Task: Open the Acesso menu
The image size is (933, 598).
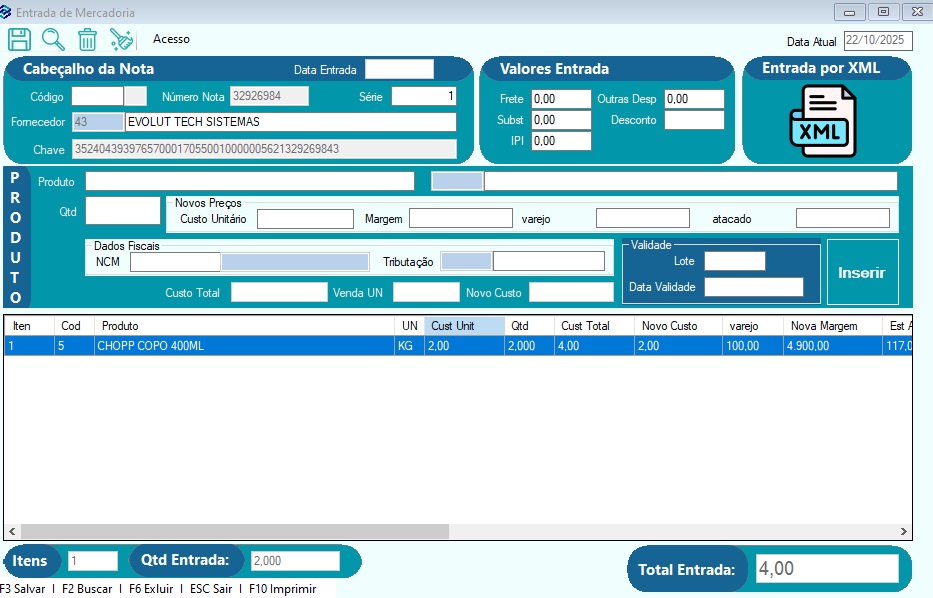Action: click(171, 39)
